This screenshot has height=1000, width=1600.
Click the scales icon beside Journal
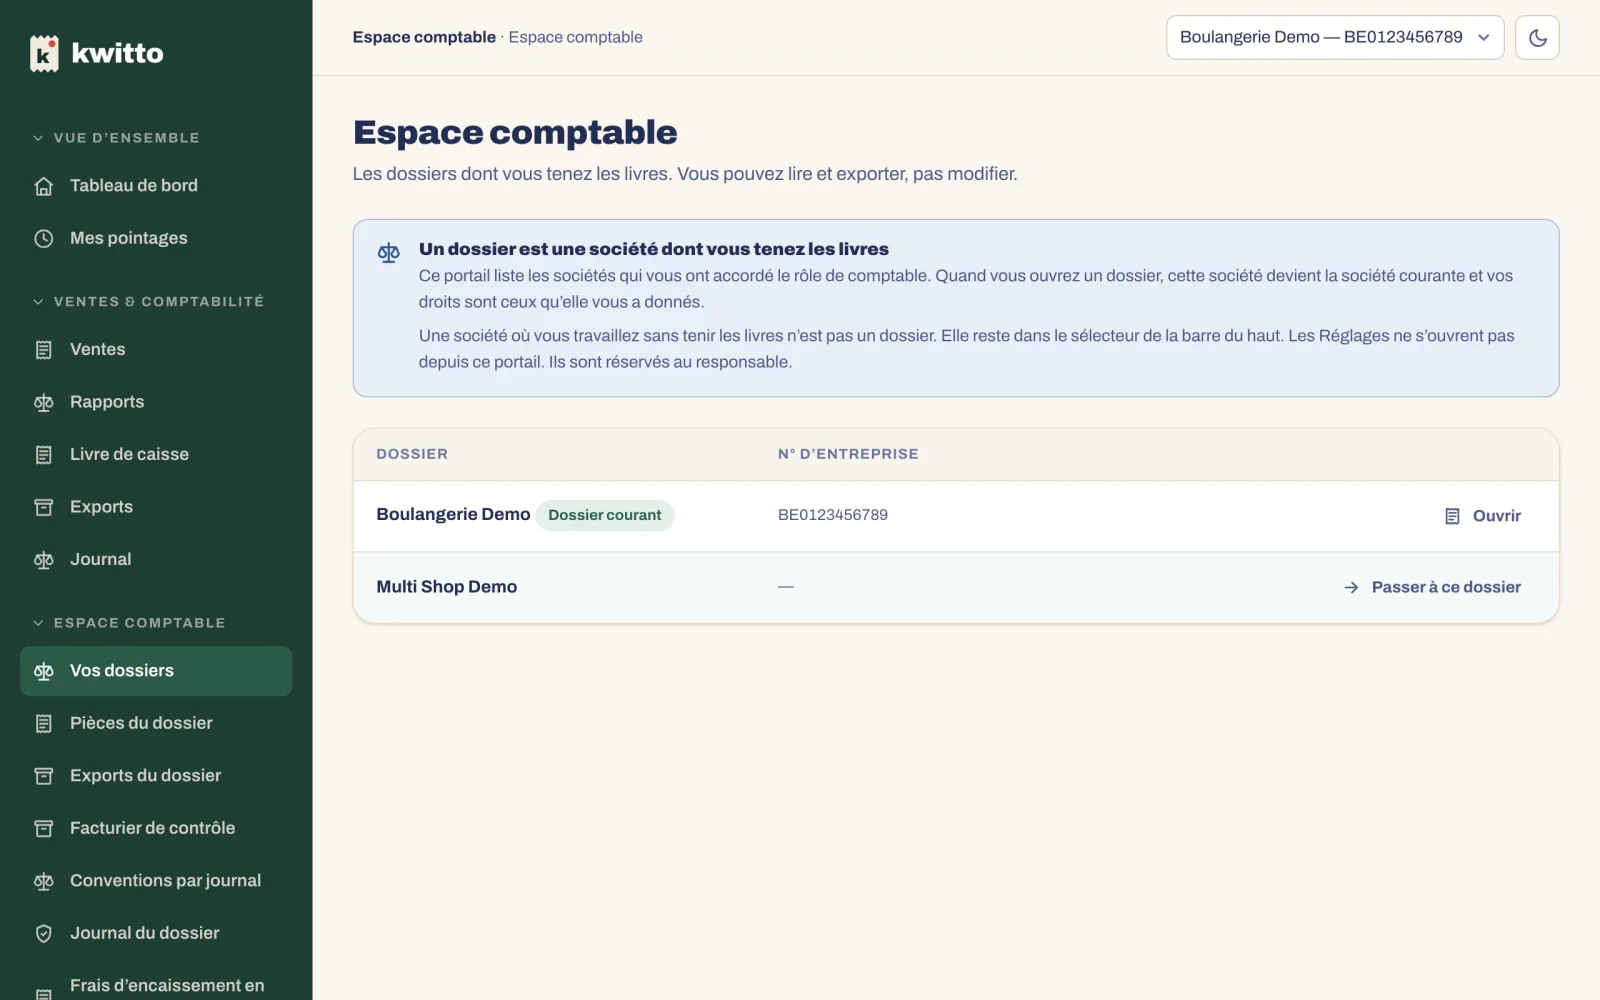click(x=44, y=560)
